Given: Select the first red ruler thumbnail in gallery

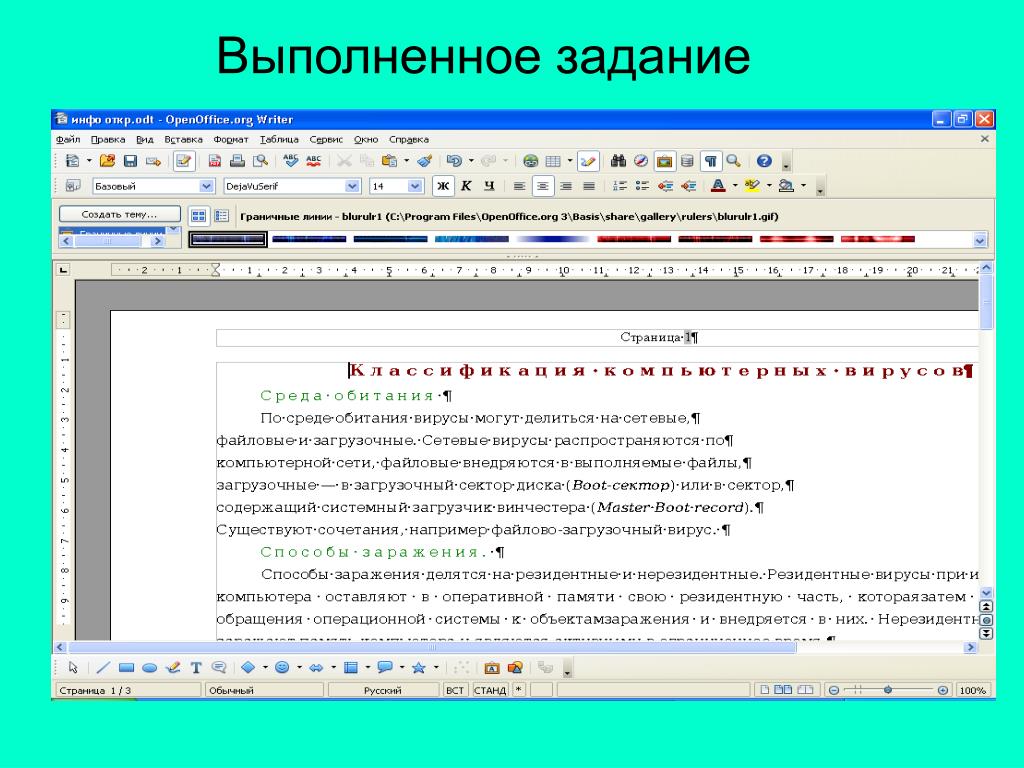Looking at the screenshot, I should coord(634,239).
